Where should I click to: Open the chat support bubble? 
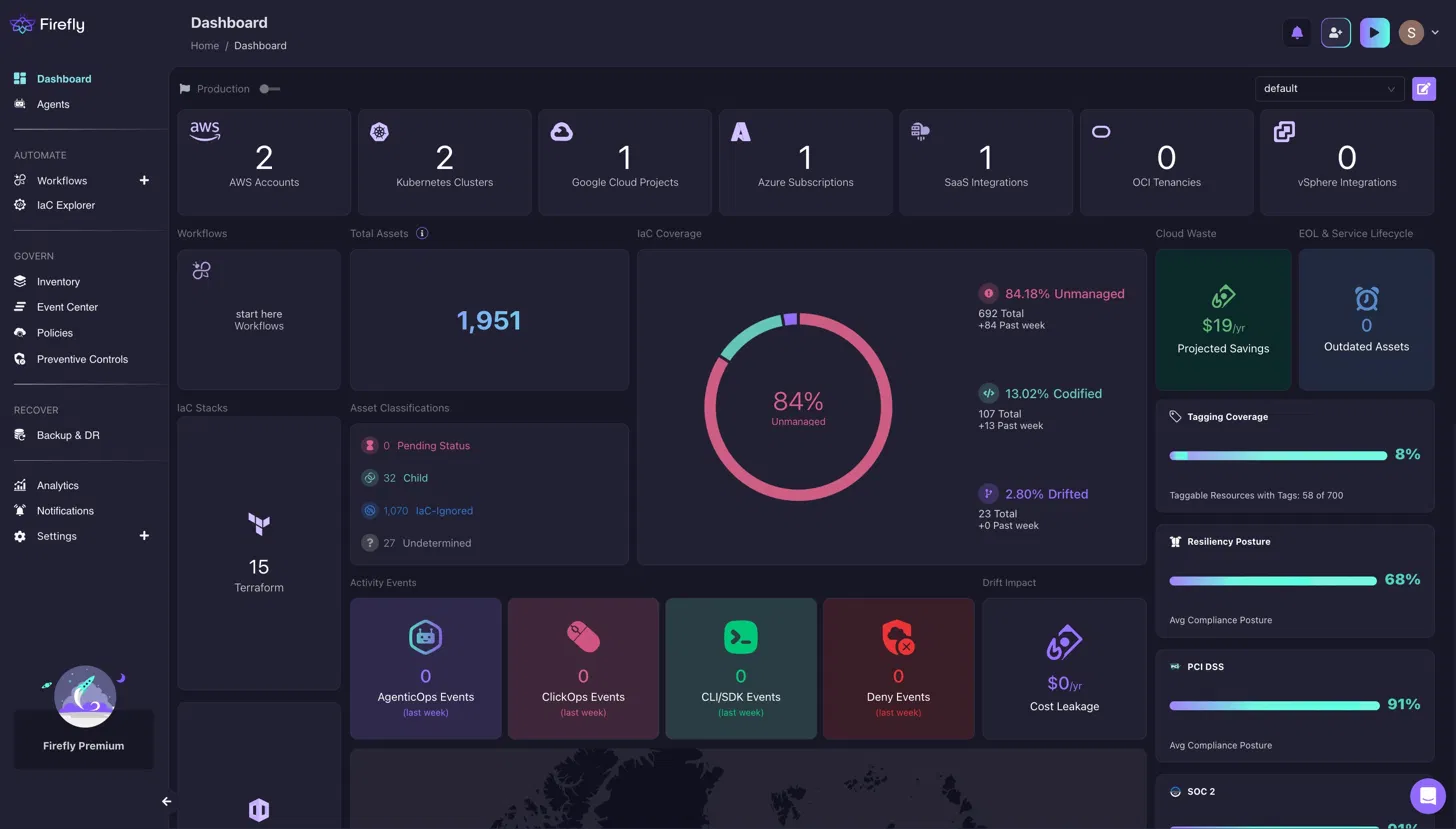click(1427, 797)
